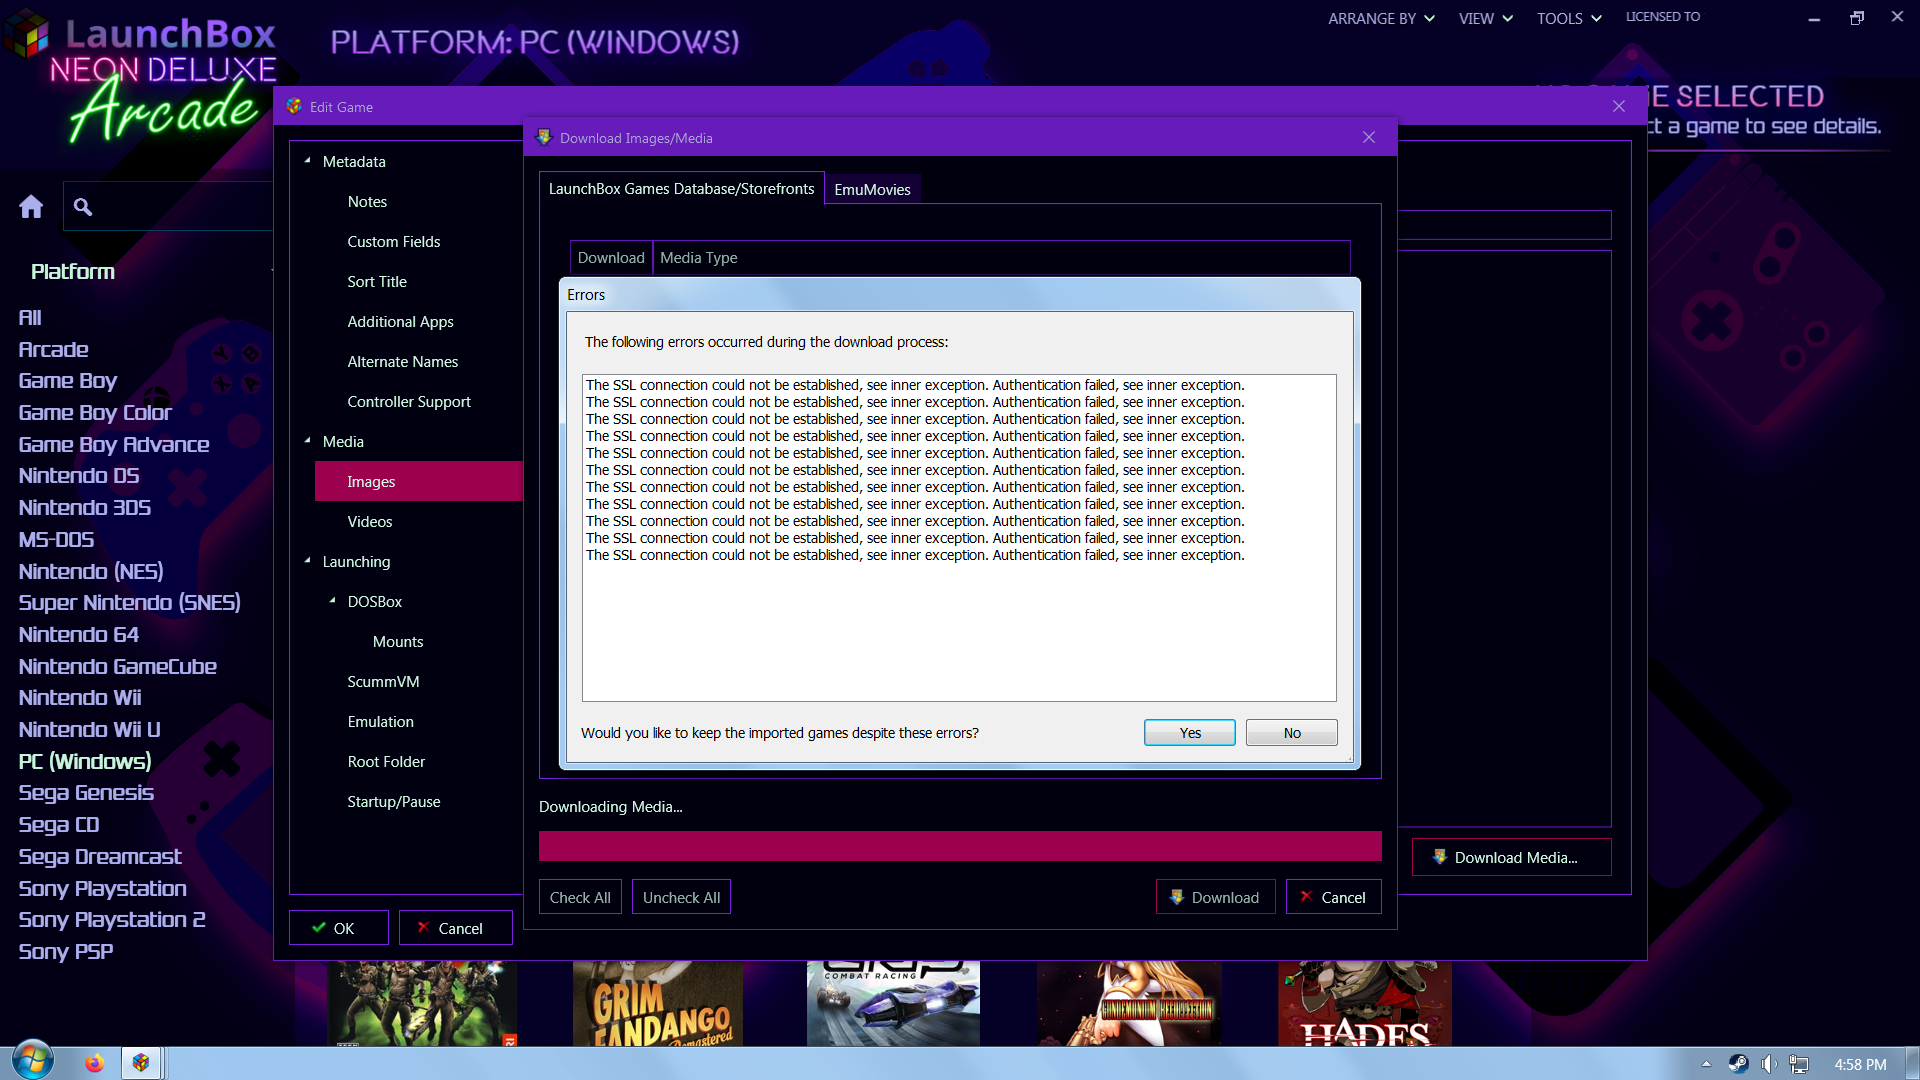Click OK in Edit Game window
Viewport: 1920px width, 1080px height.
(x=339, y=928)
